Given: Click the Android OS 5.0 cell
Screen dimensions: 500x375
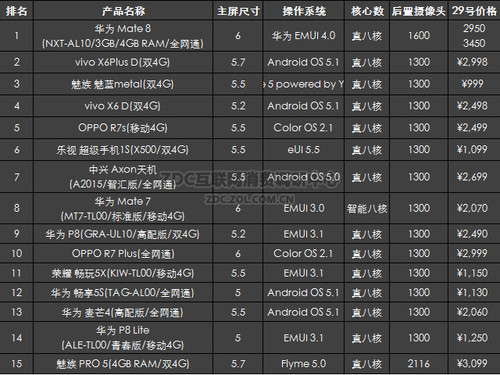Looking at the screenshot, I should click(x=304, y=177).
